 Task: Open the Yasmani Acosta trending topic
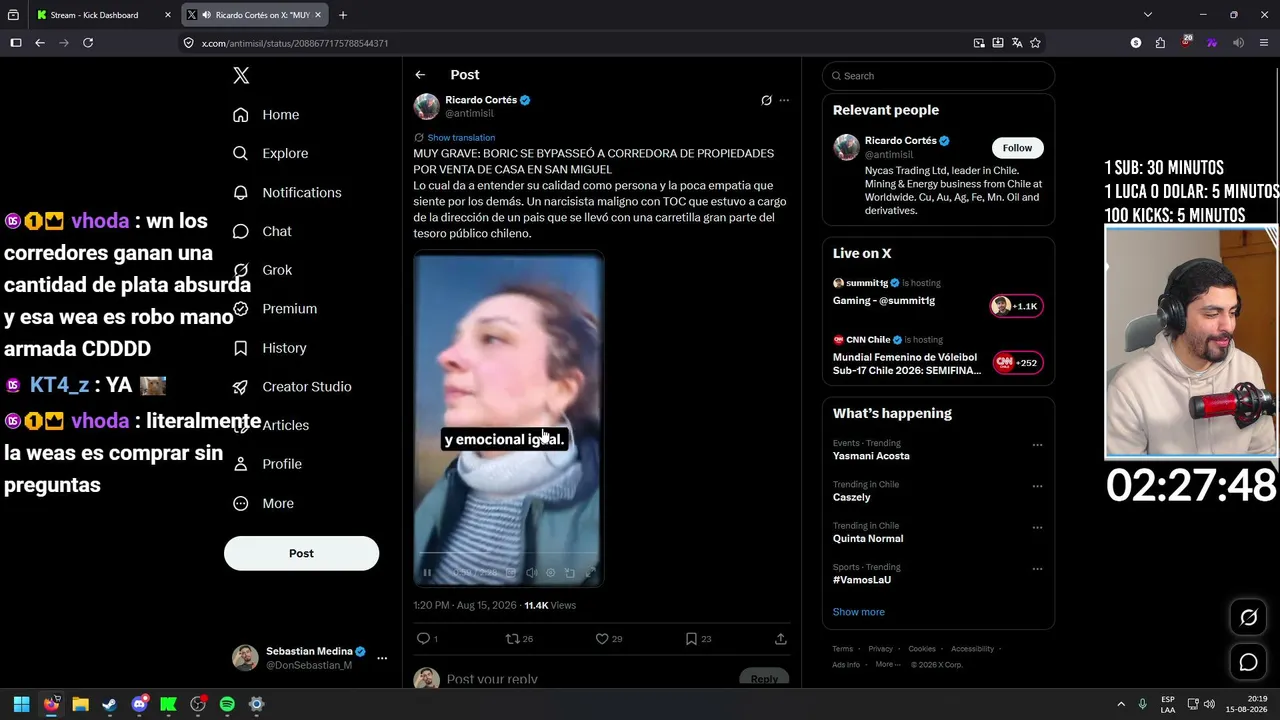(871, 456)
